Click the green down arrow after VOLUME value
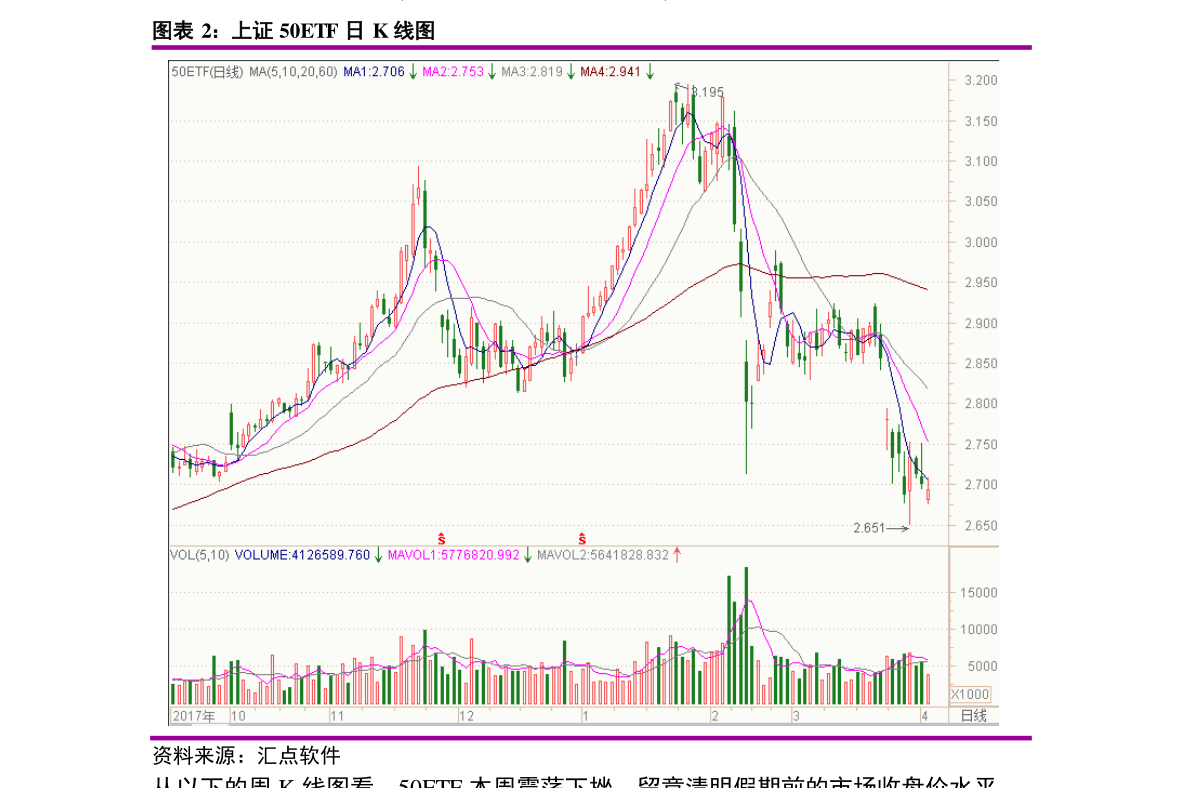This screenshot has height=788, width=1191. [378, 554]
